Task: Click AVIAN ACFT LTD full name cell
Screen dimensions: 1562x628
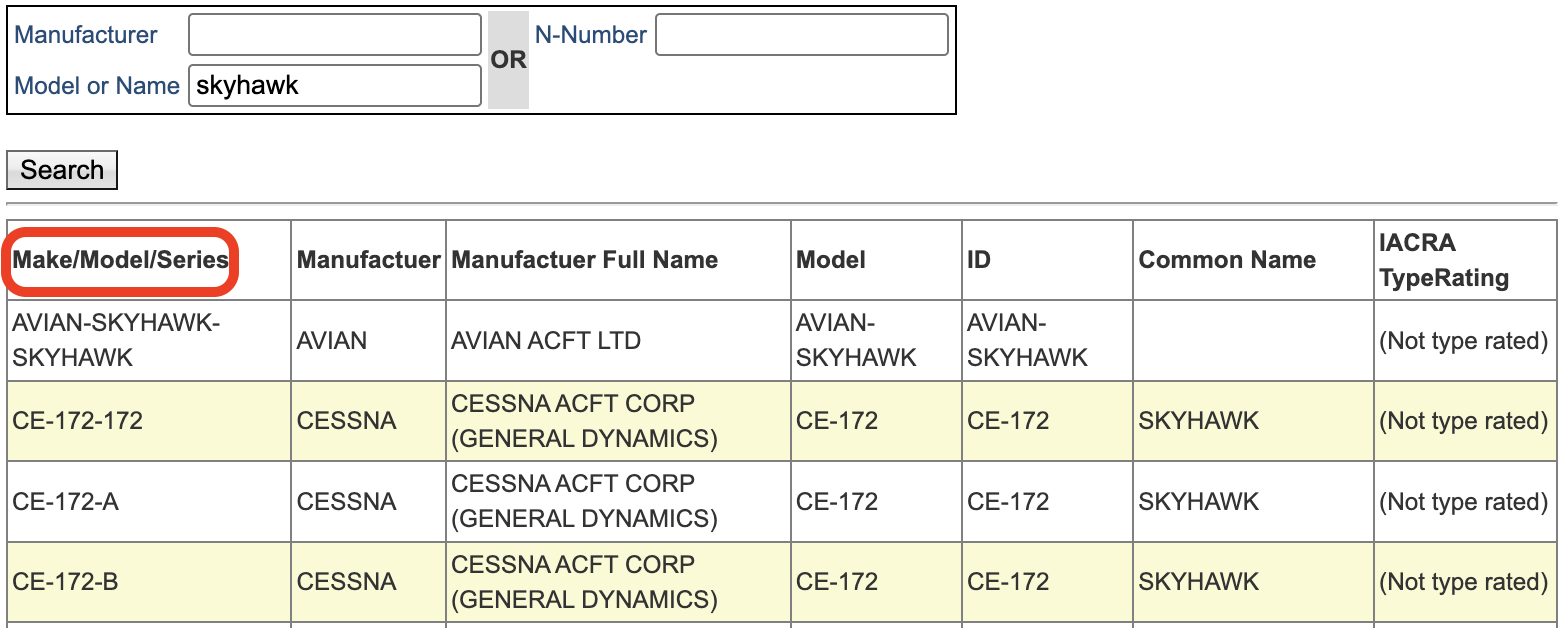Action: pyautogui.click(x=546, y=341)
